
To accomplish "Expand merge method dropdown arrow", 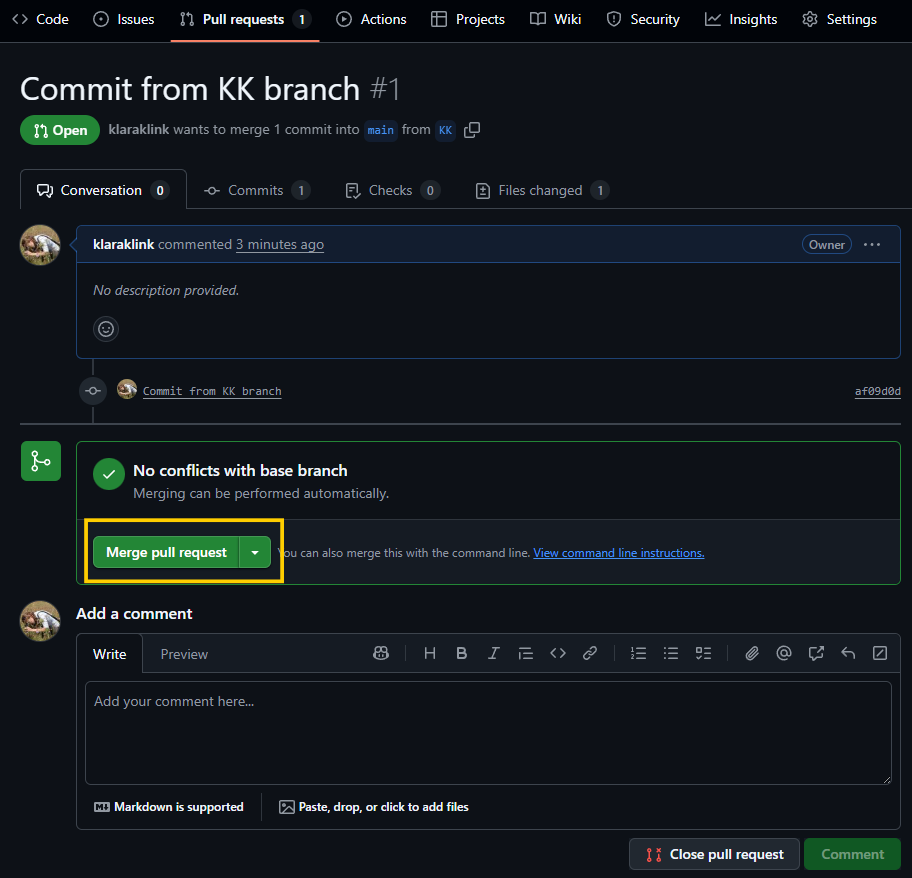I will point(255,552).
